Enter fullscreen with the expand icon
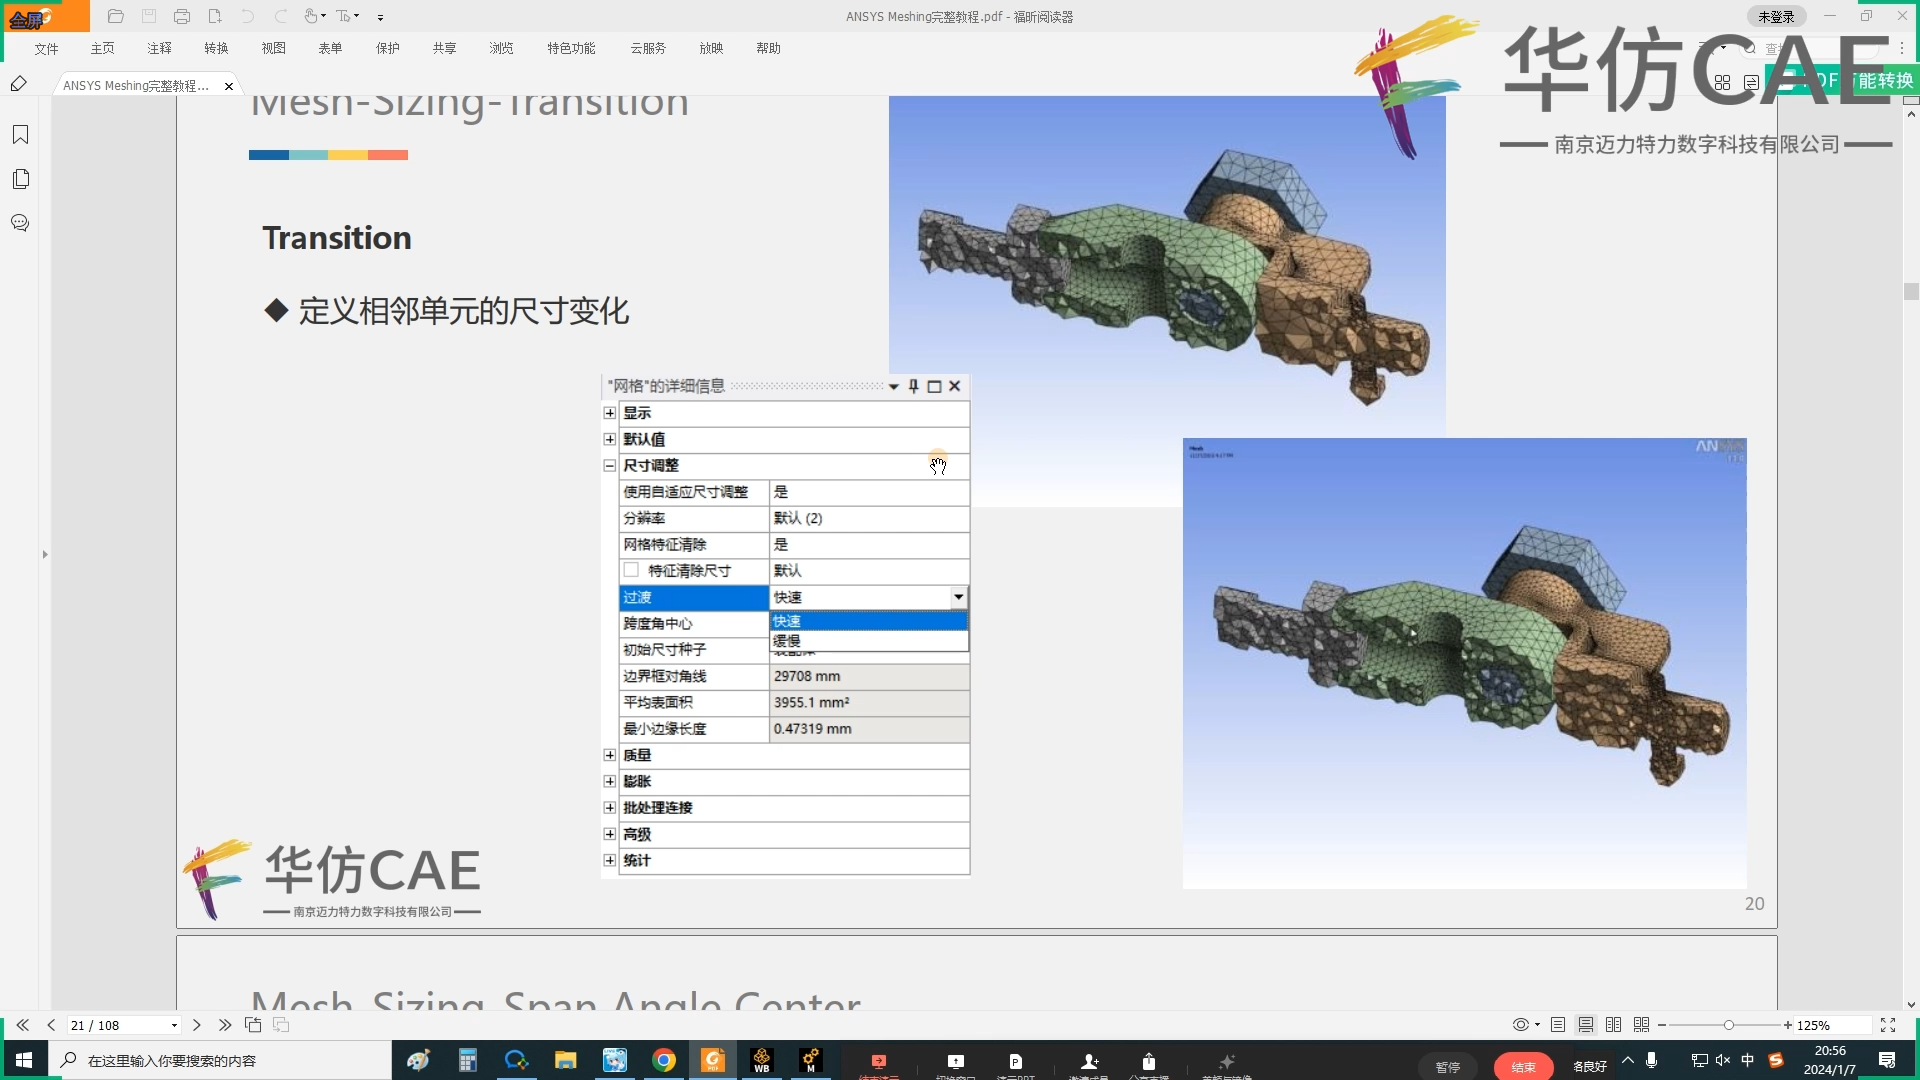Image resolution: width=1920 pixels, height=1080 pixels. [x=1888, y=1025]
